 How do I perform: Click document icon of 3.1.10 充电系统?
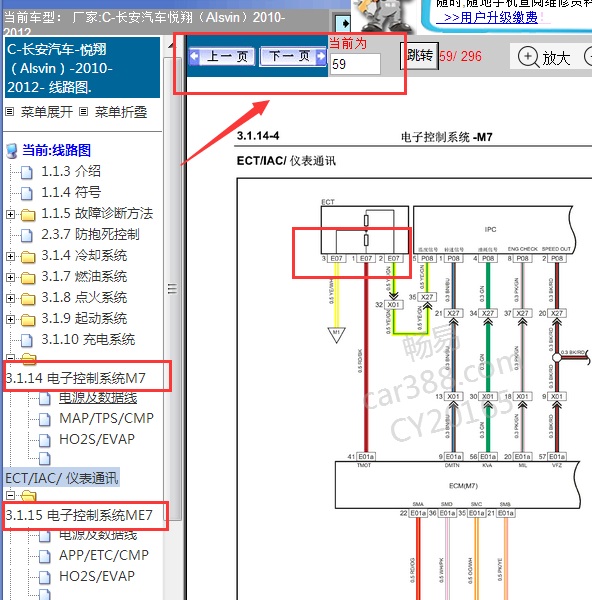click(x=26, y=340)
